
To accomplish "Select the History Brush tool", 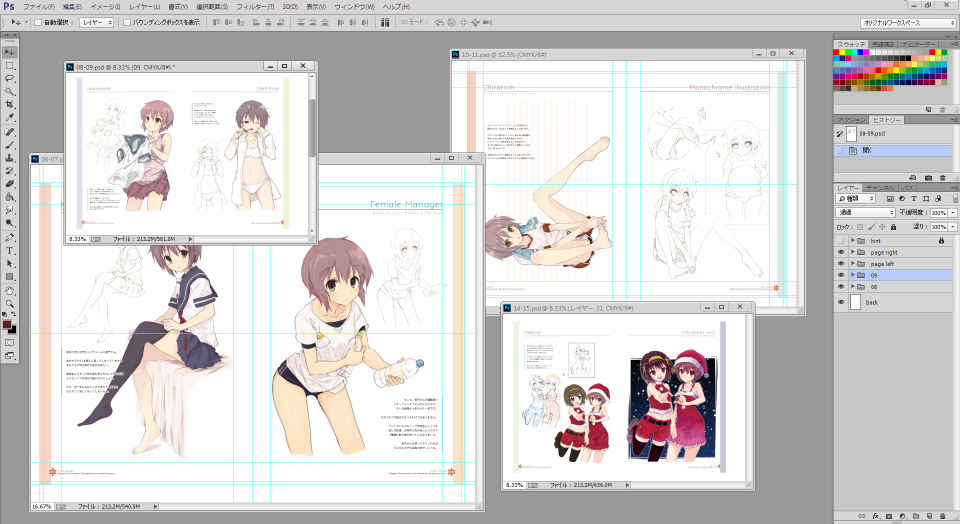I will coord(10,171).
